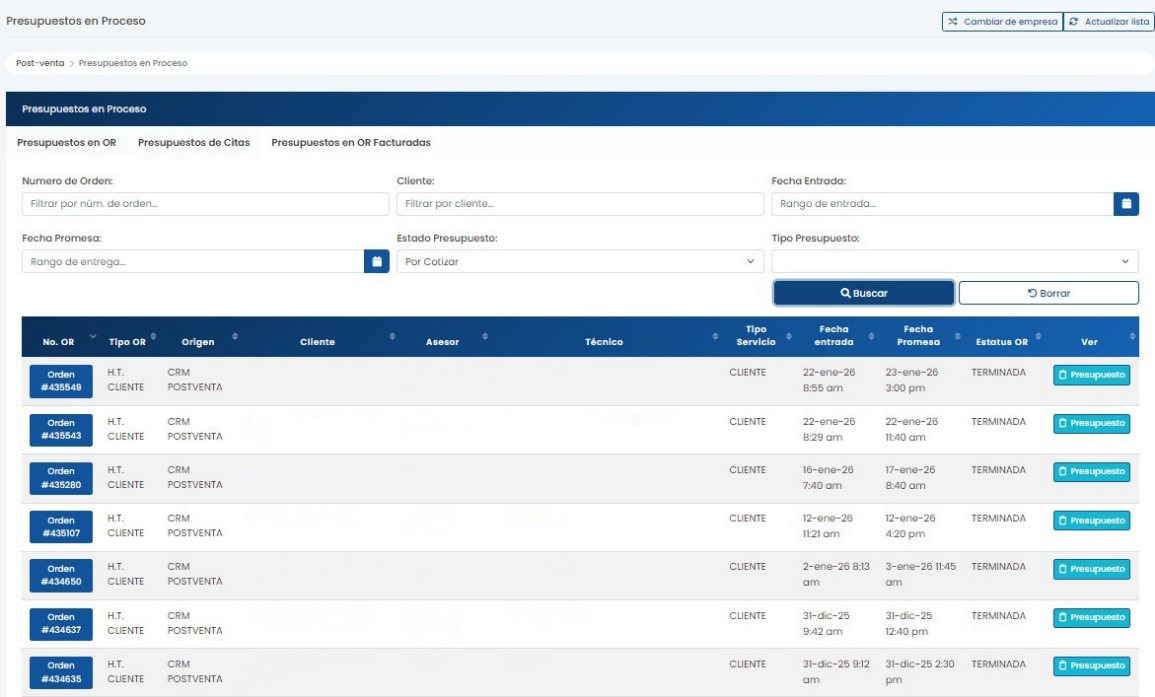Sort table by No. OR column
The image size is (1155, 697).
click(x=93, y=337)
